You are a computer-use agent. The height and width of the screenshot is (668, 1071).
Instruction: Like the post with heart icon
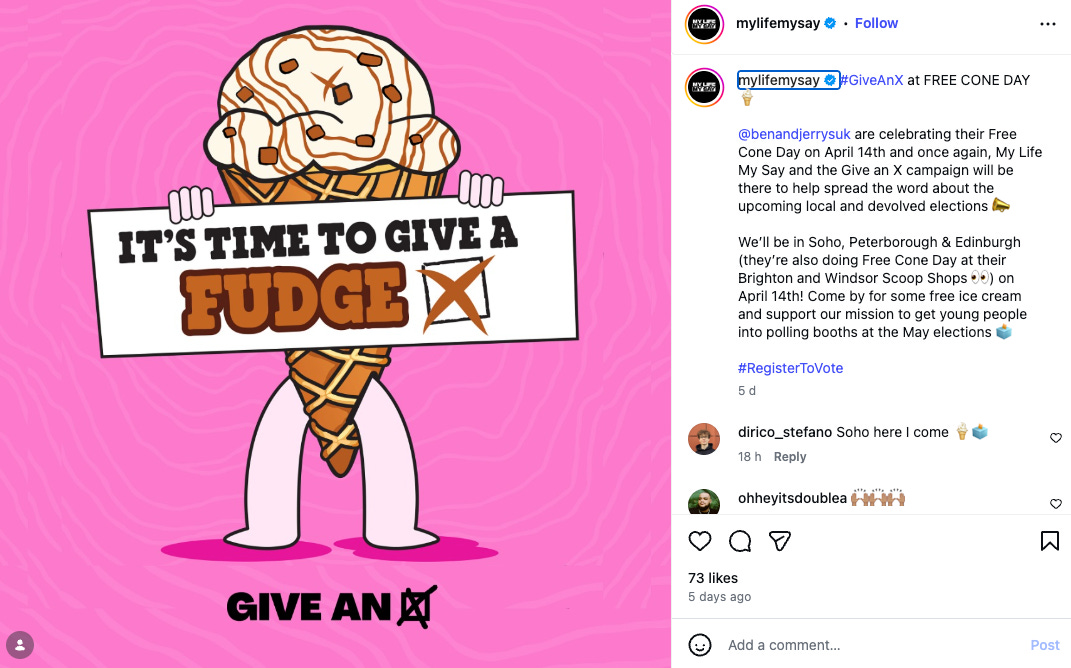pyautogui.click(x=699, y=541)
